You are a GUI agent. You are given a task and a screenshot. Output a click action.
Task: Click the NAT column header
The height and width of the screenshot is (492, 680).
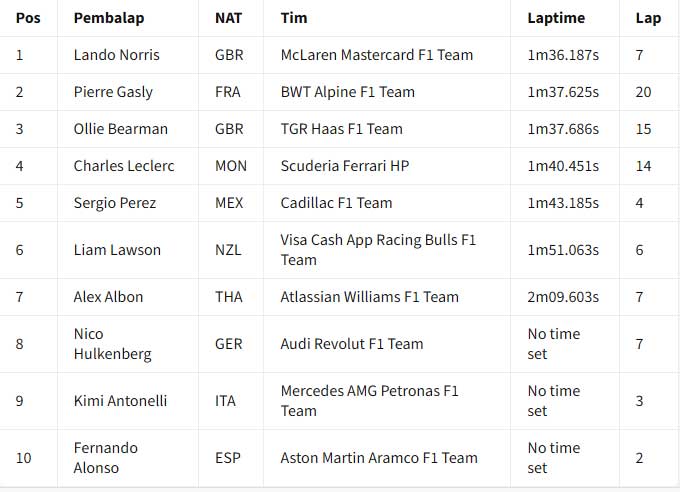[x=228, y=18]
